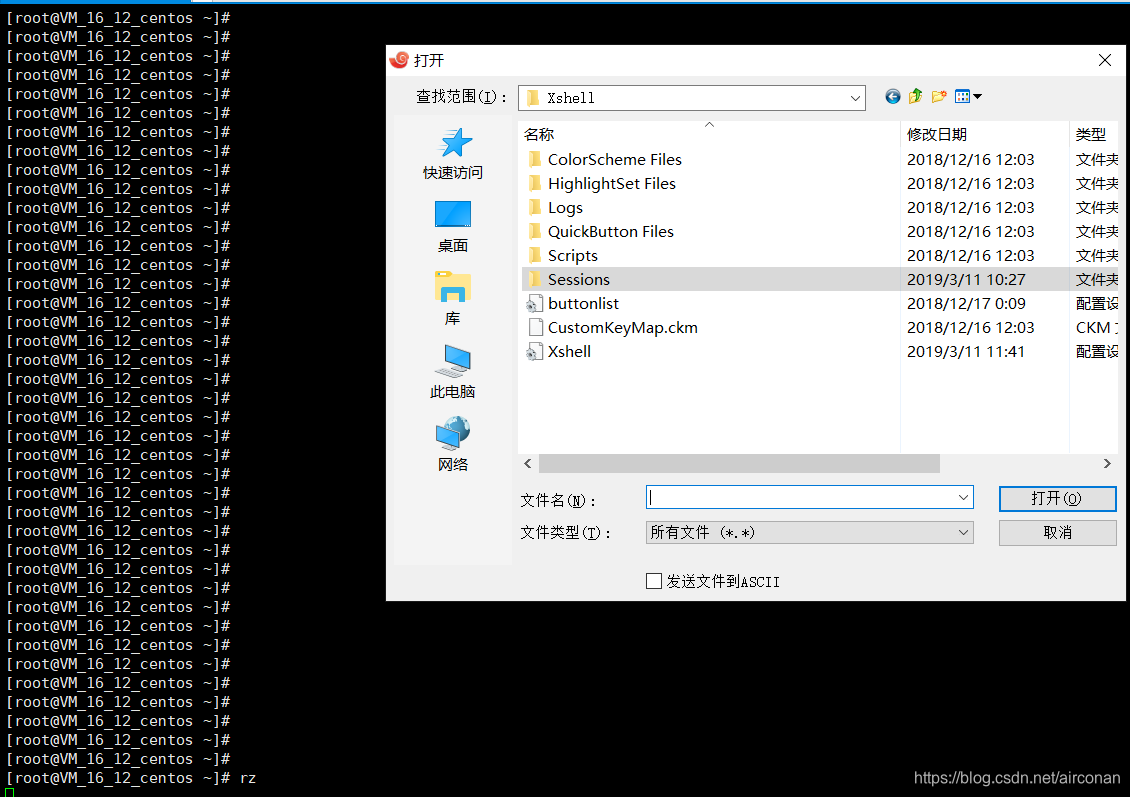The width and height of the screenshot is (1130, 797).
Task: Click Sessions date 2019/3/11 10:27
Action: click(x=966, y=280)
